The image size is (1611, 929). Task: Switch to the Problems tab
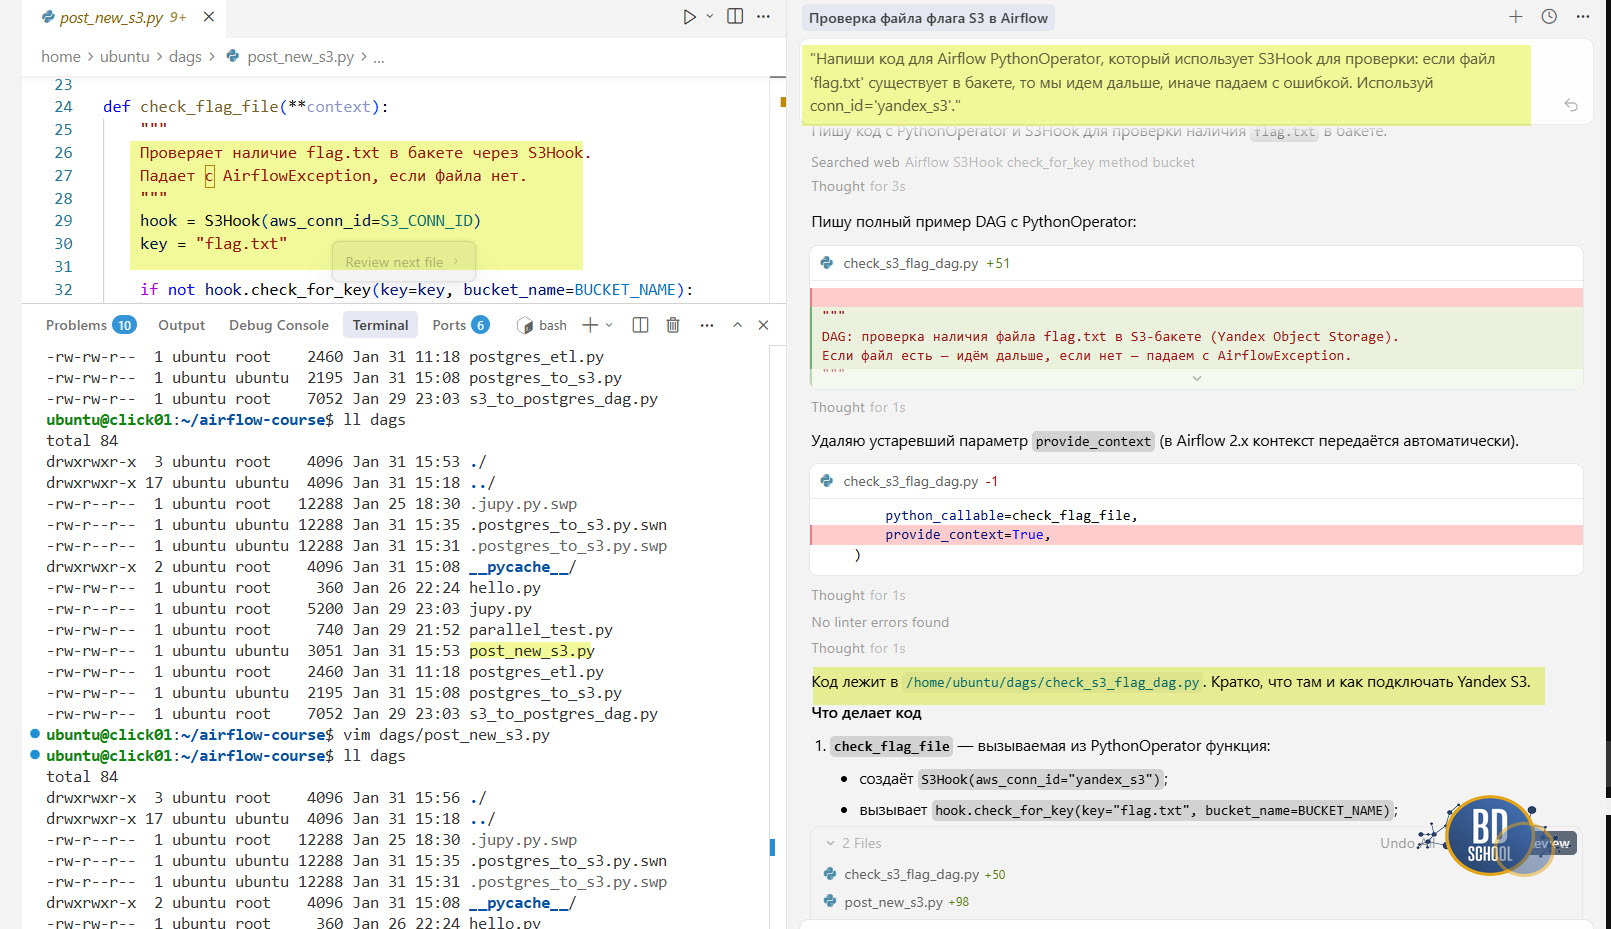(76, 325)
